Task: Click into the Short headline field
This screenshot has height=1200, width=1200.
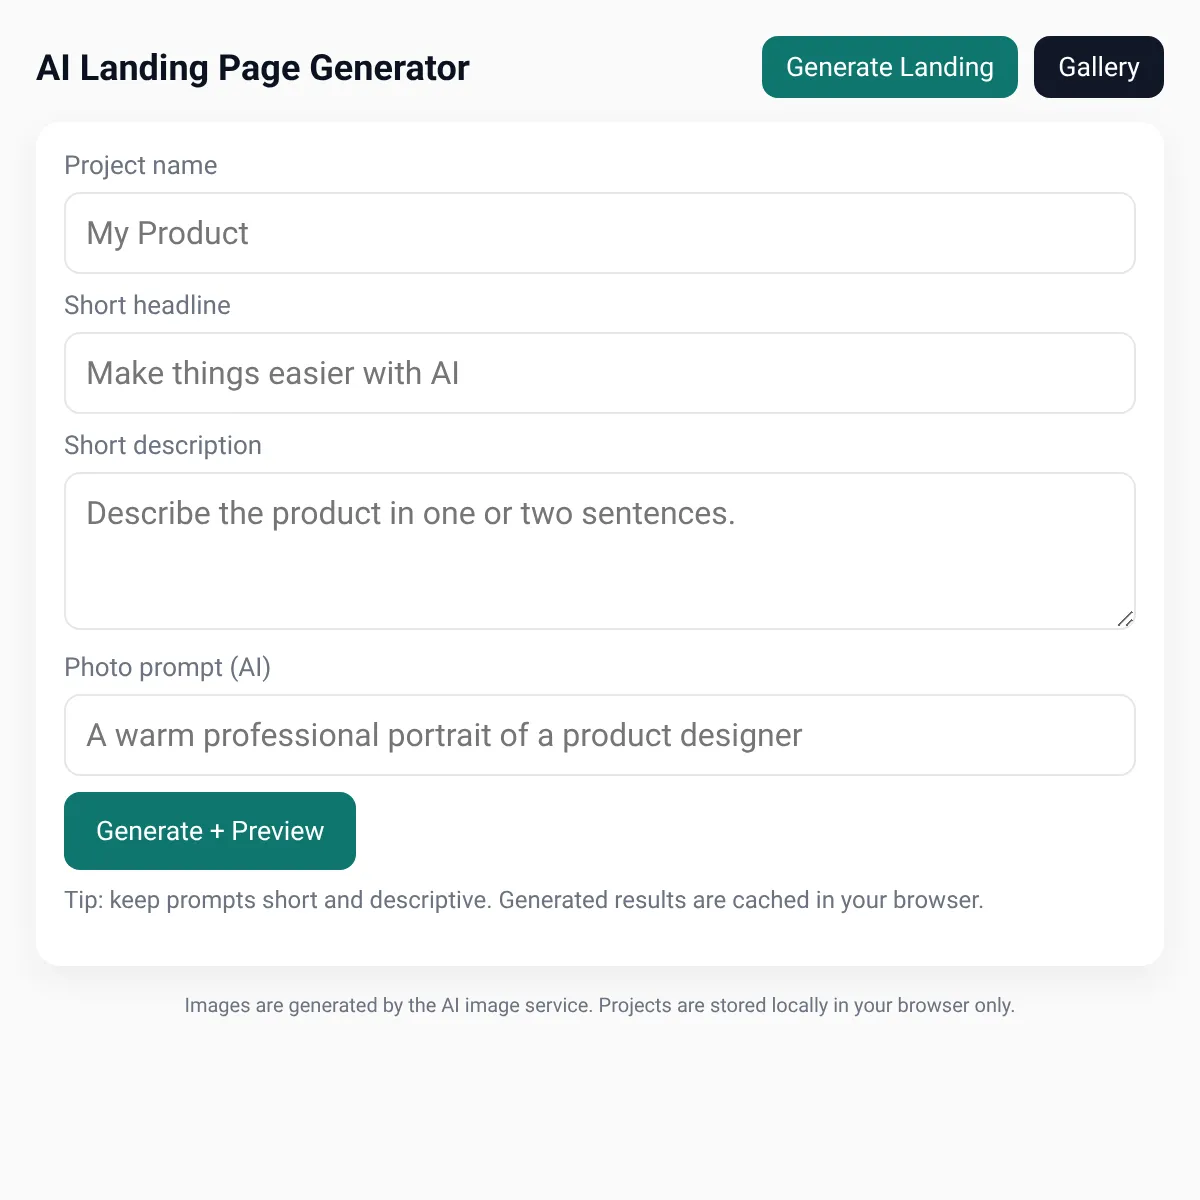Action: 600,373
